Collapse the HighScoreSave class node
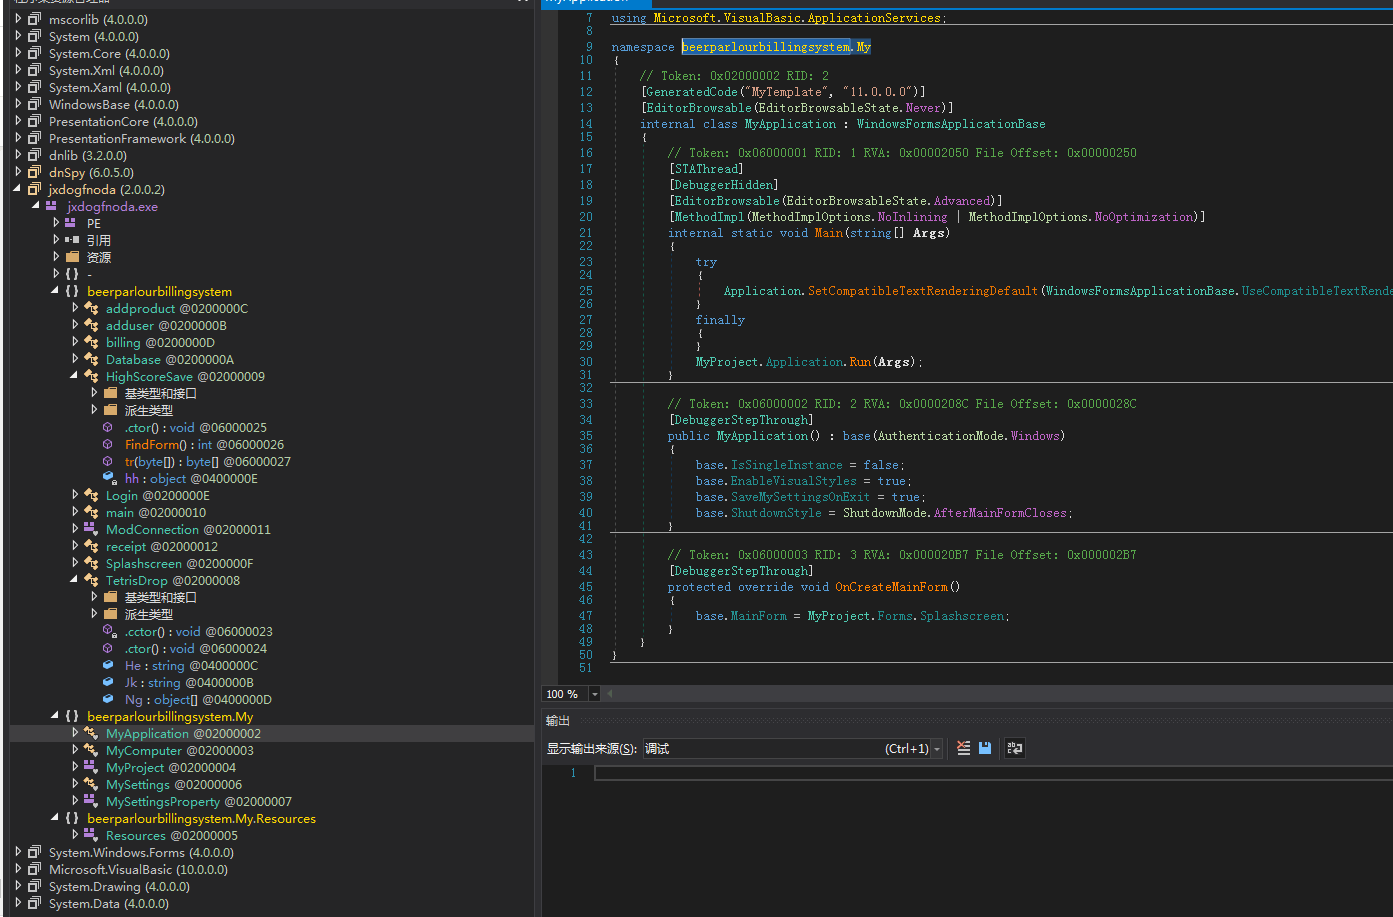1393x917 pixels. click(75, 376)
